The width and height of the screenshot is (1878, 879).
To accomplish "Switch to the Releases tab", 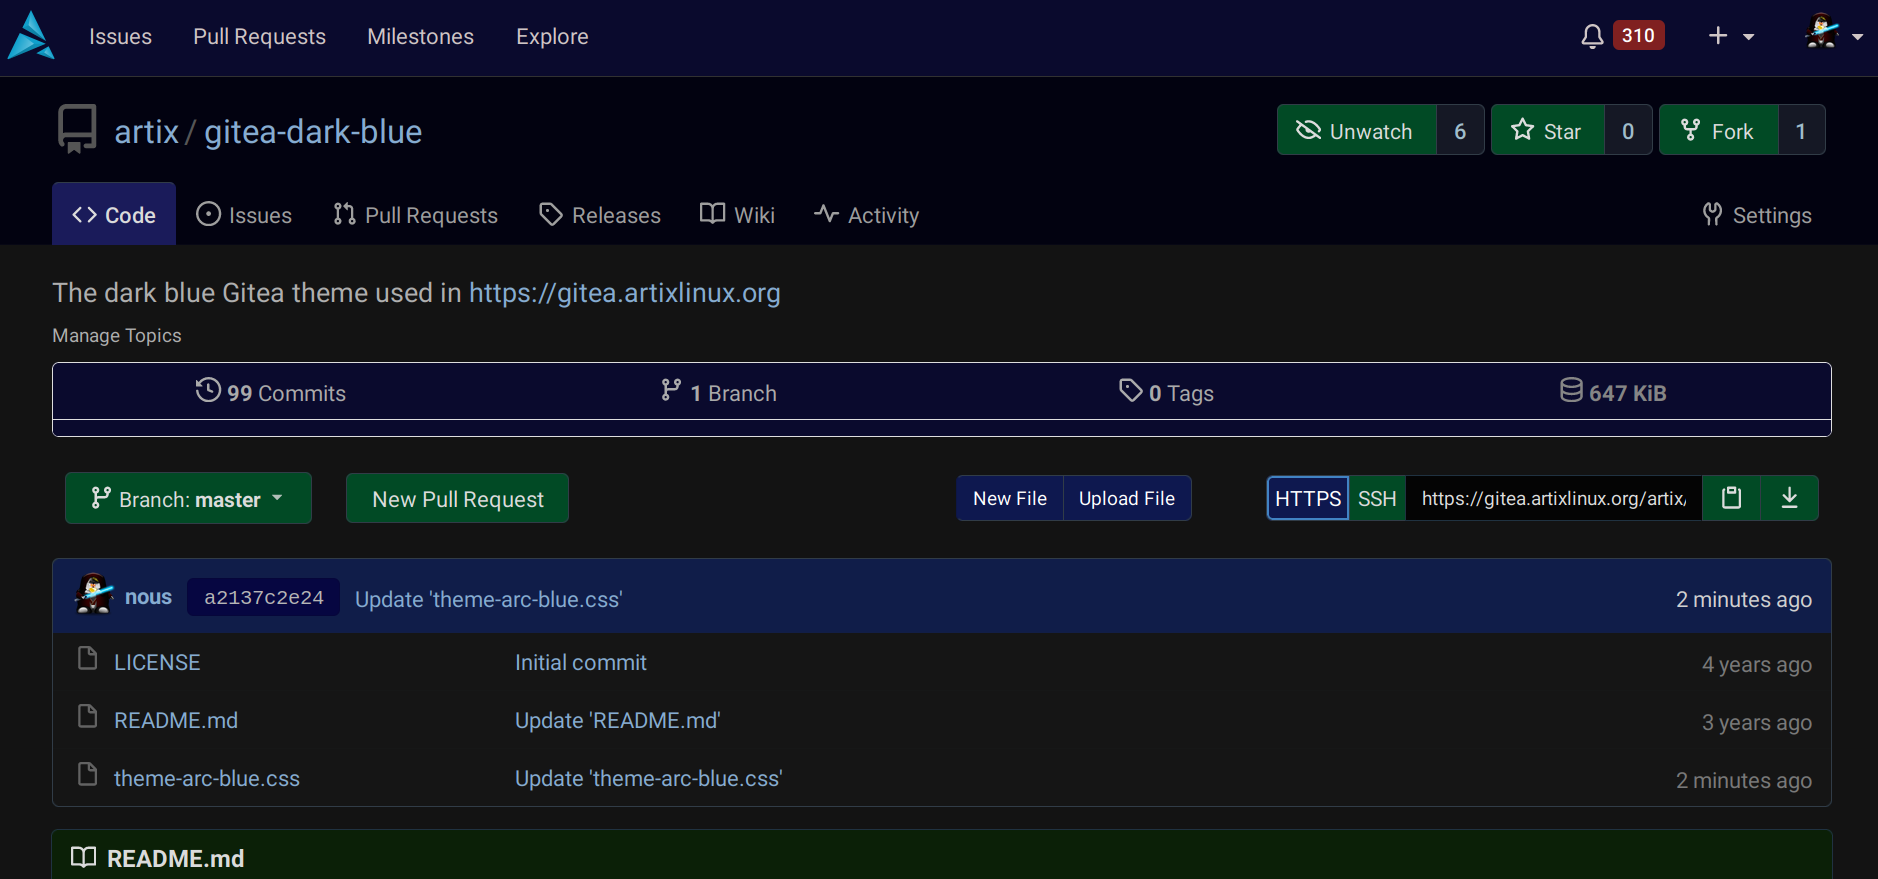I will pyautogui.click(x=600, y=215).
